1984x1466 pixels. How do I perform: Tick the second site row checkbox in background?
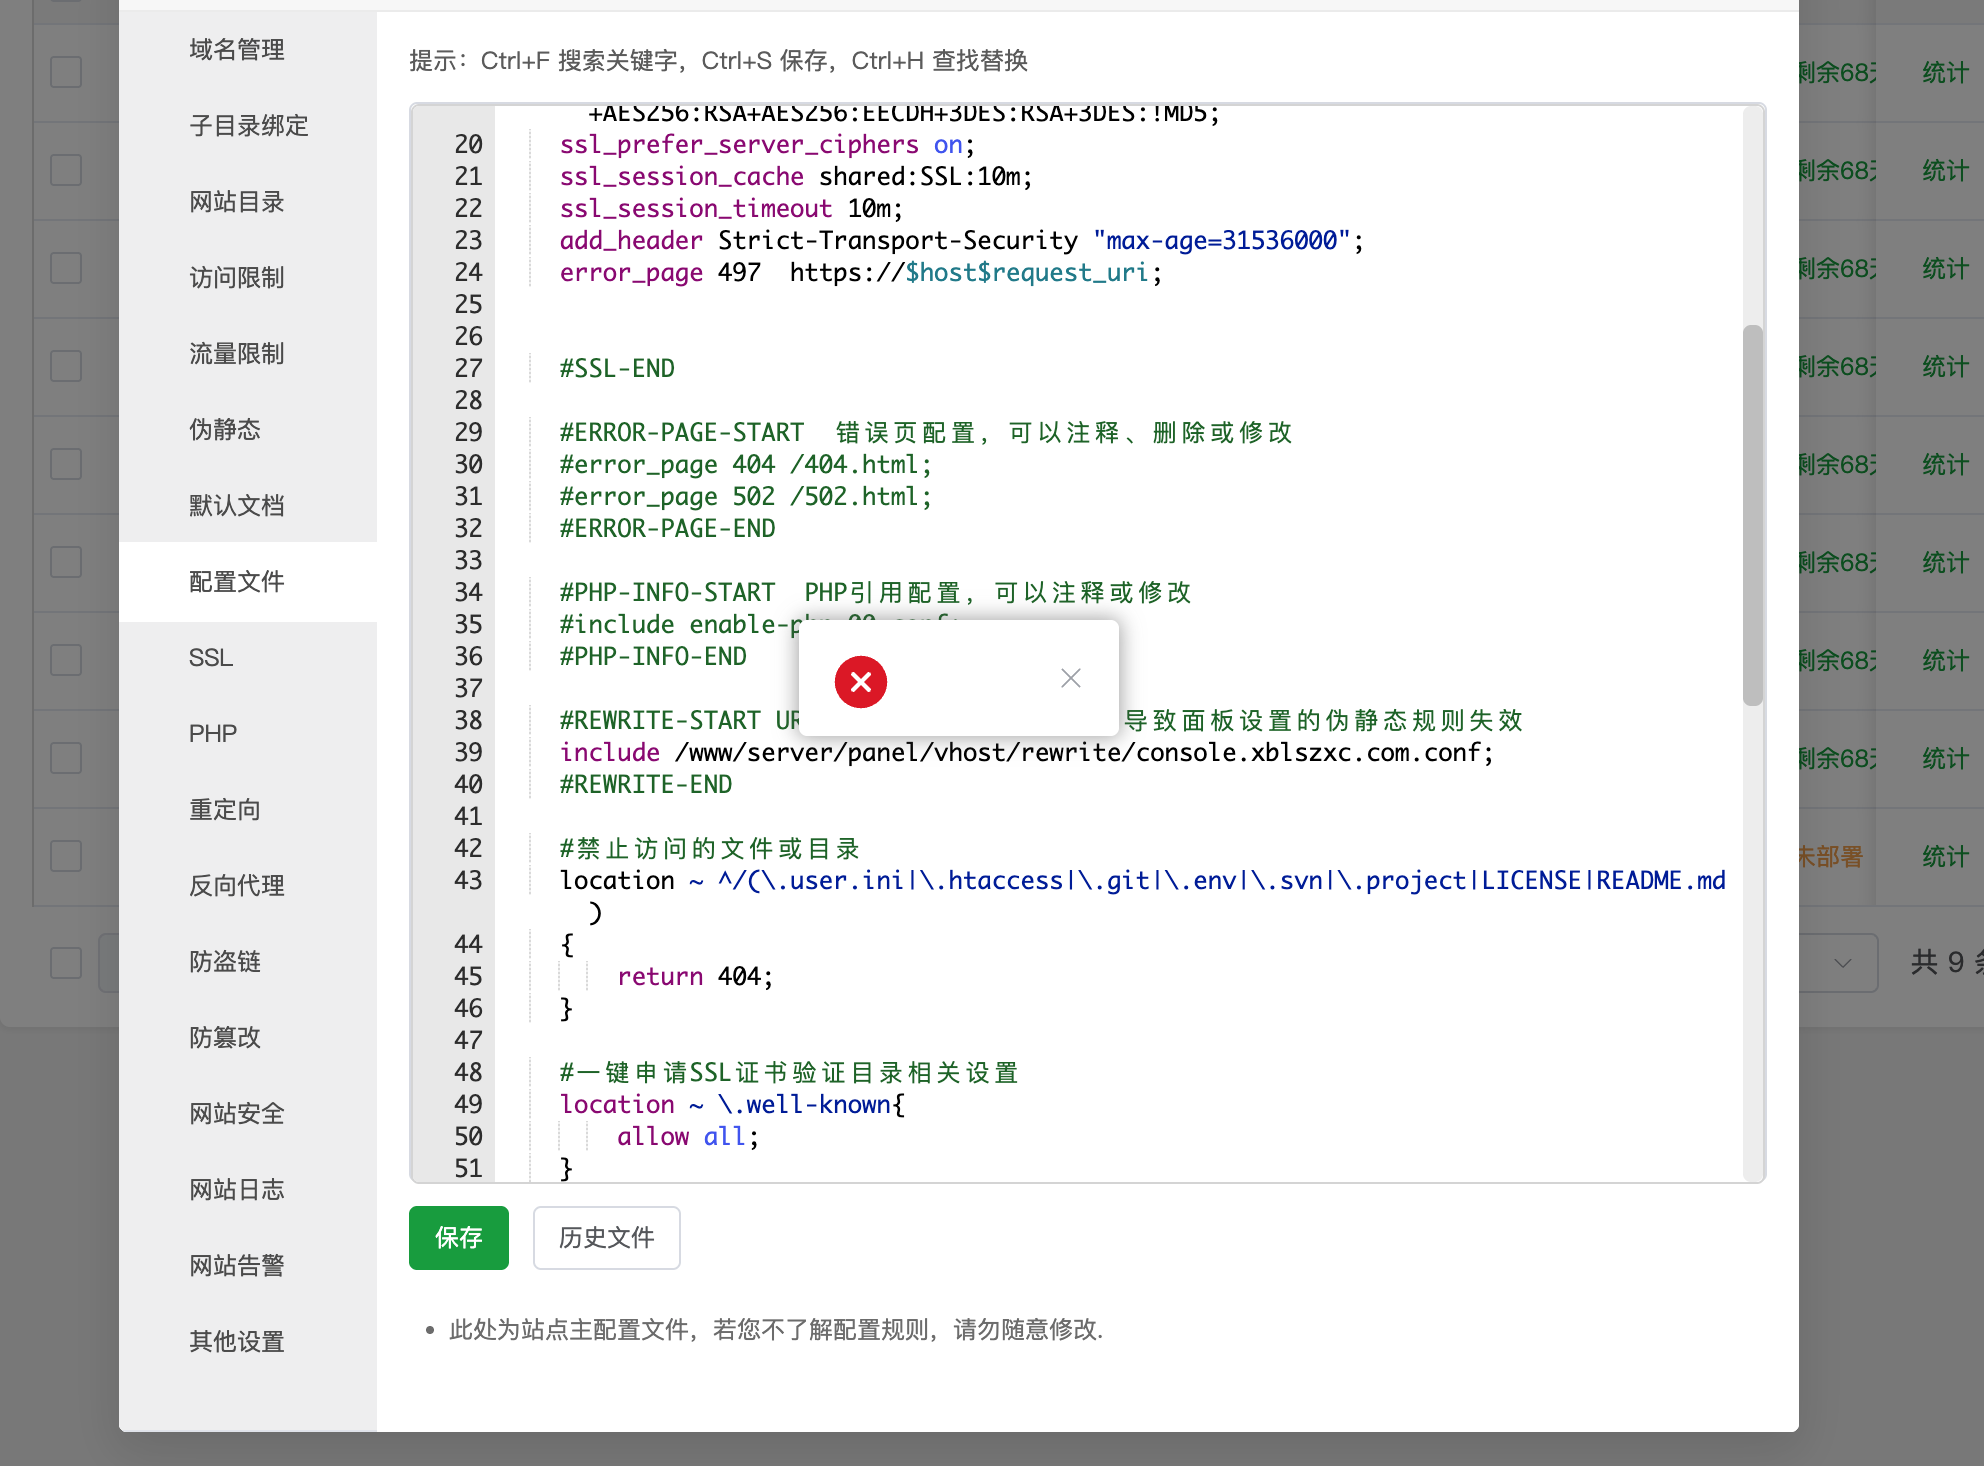[x=66, y=170]
